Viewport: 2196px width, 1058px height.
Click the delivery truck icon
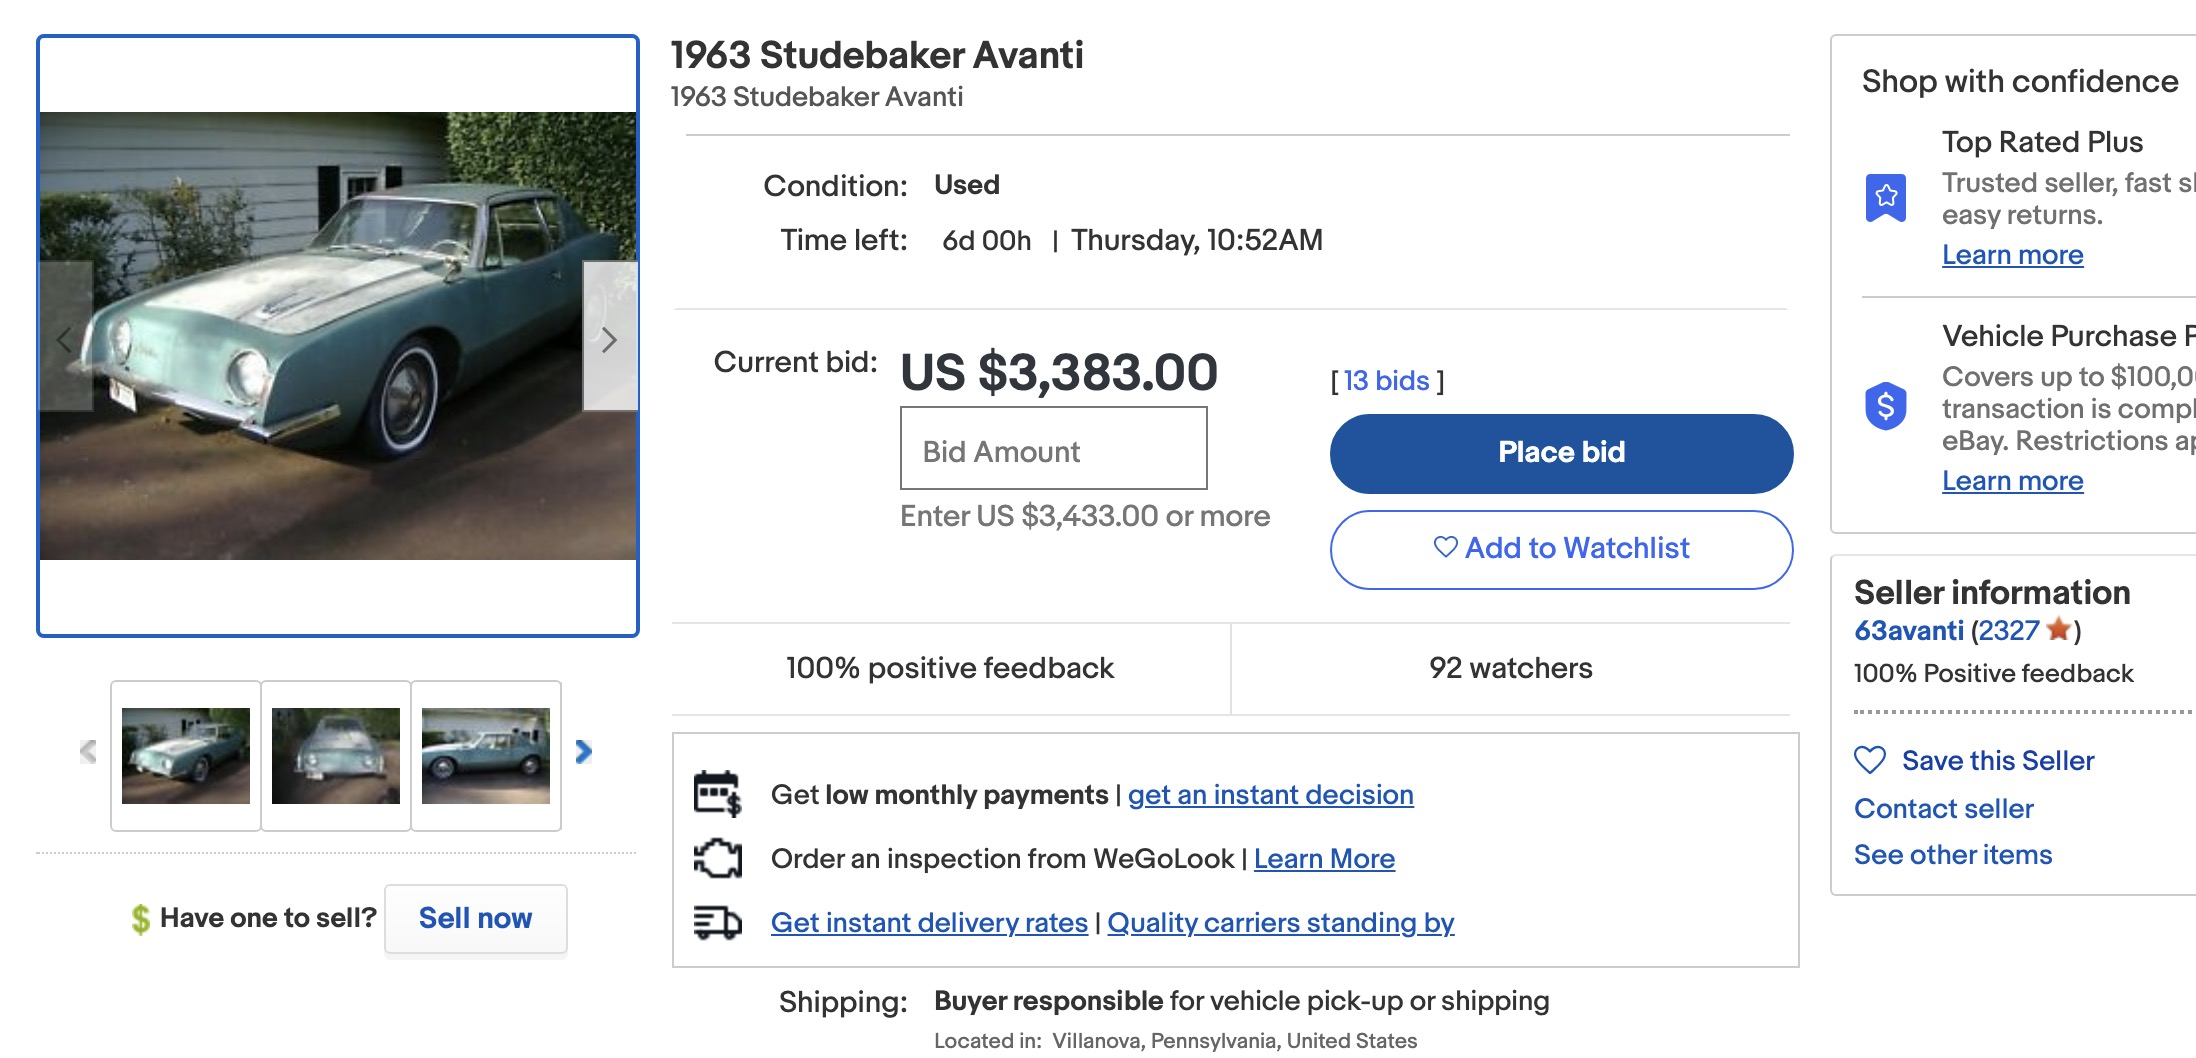717,922
